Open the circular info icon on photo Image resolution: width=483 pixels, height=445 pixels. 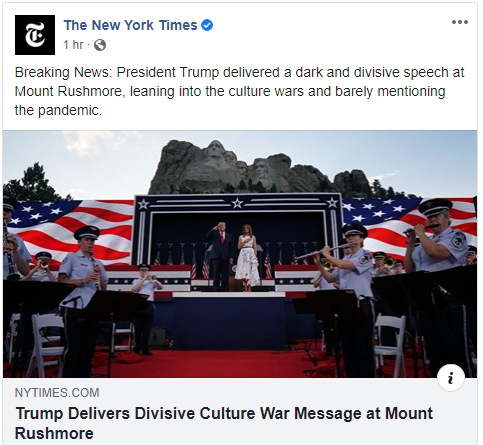click(x=451, y=378)
